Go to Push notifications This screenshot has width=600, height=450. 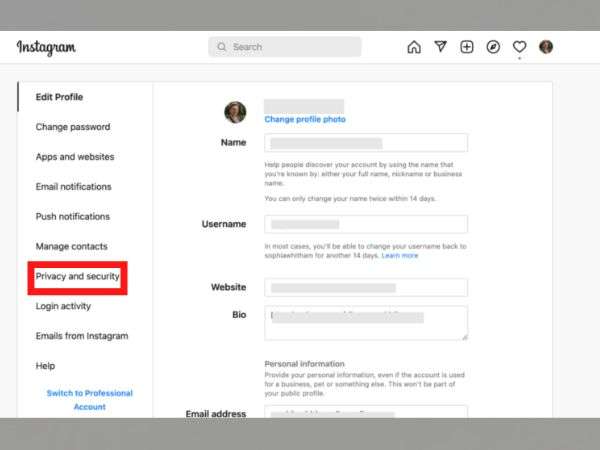(x=73, y=217)
